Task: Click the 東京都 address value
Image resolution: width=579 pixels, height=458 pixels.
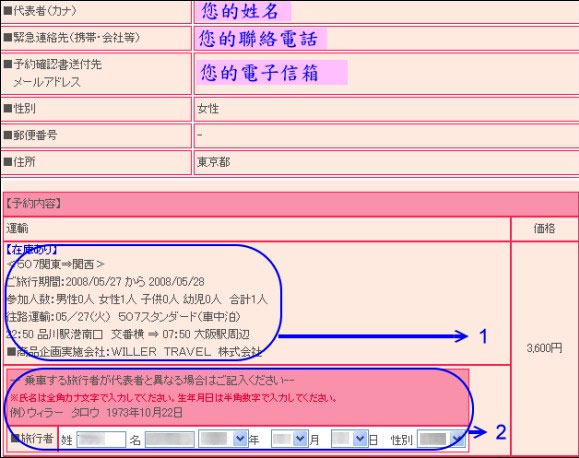Action: pyautogui.click(x=213, y=162)
